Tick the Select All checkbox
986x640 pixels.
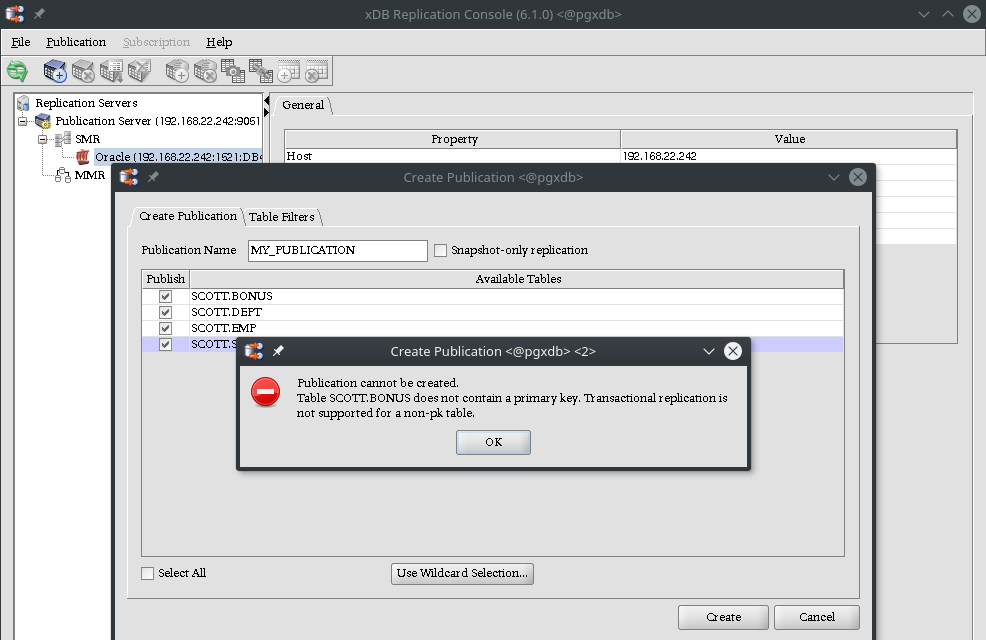pyautogui.click(x=148, y=573)
